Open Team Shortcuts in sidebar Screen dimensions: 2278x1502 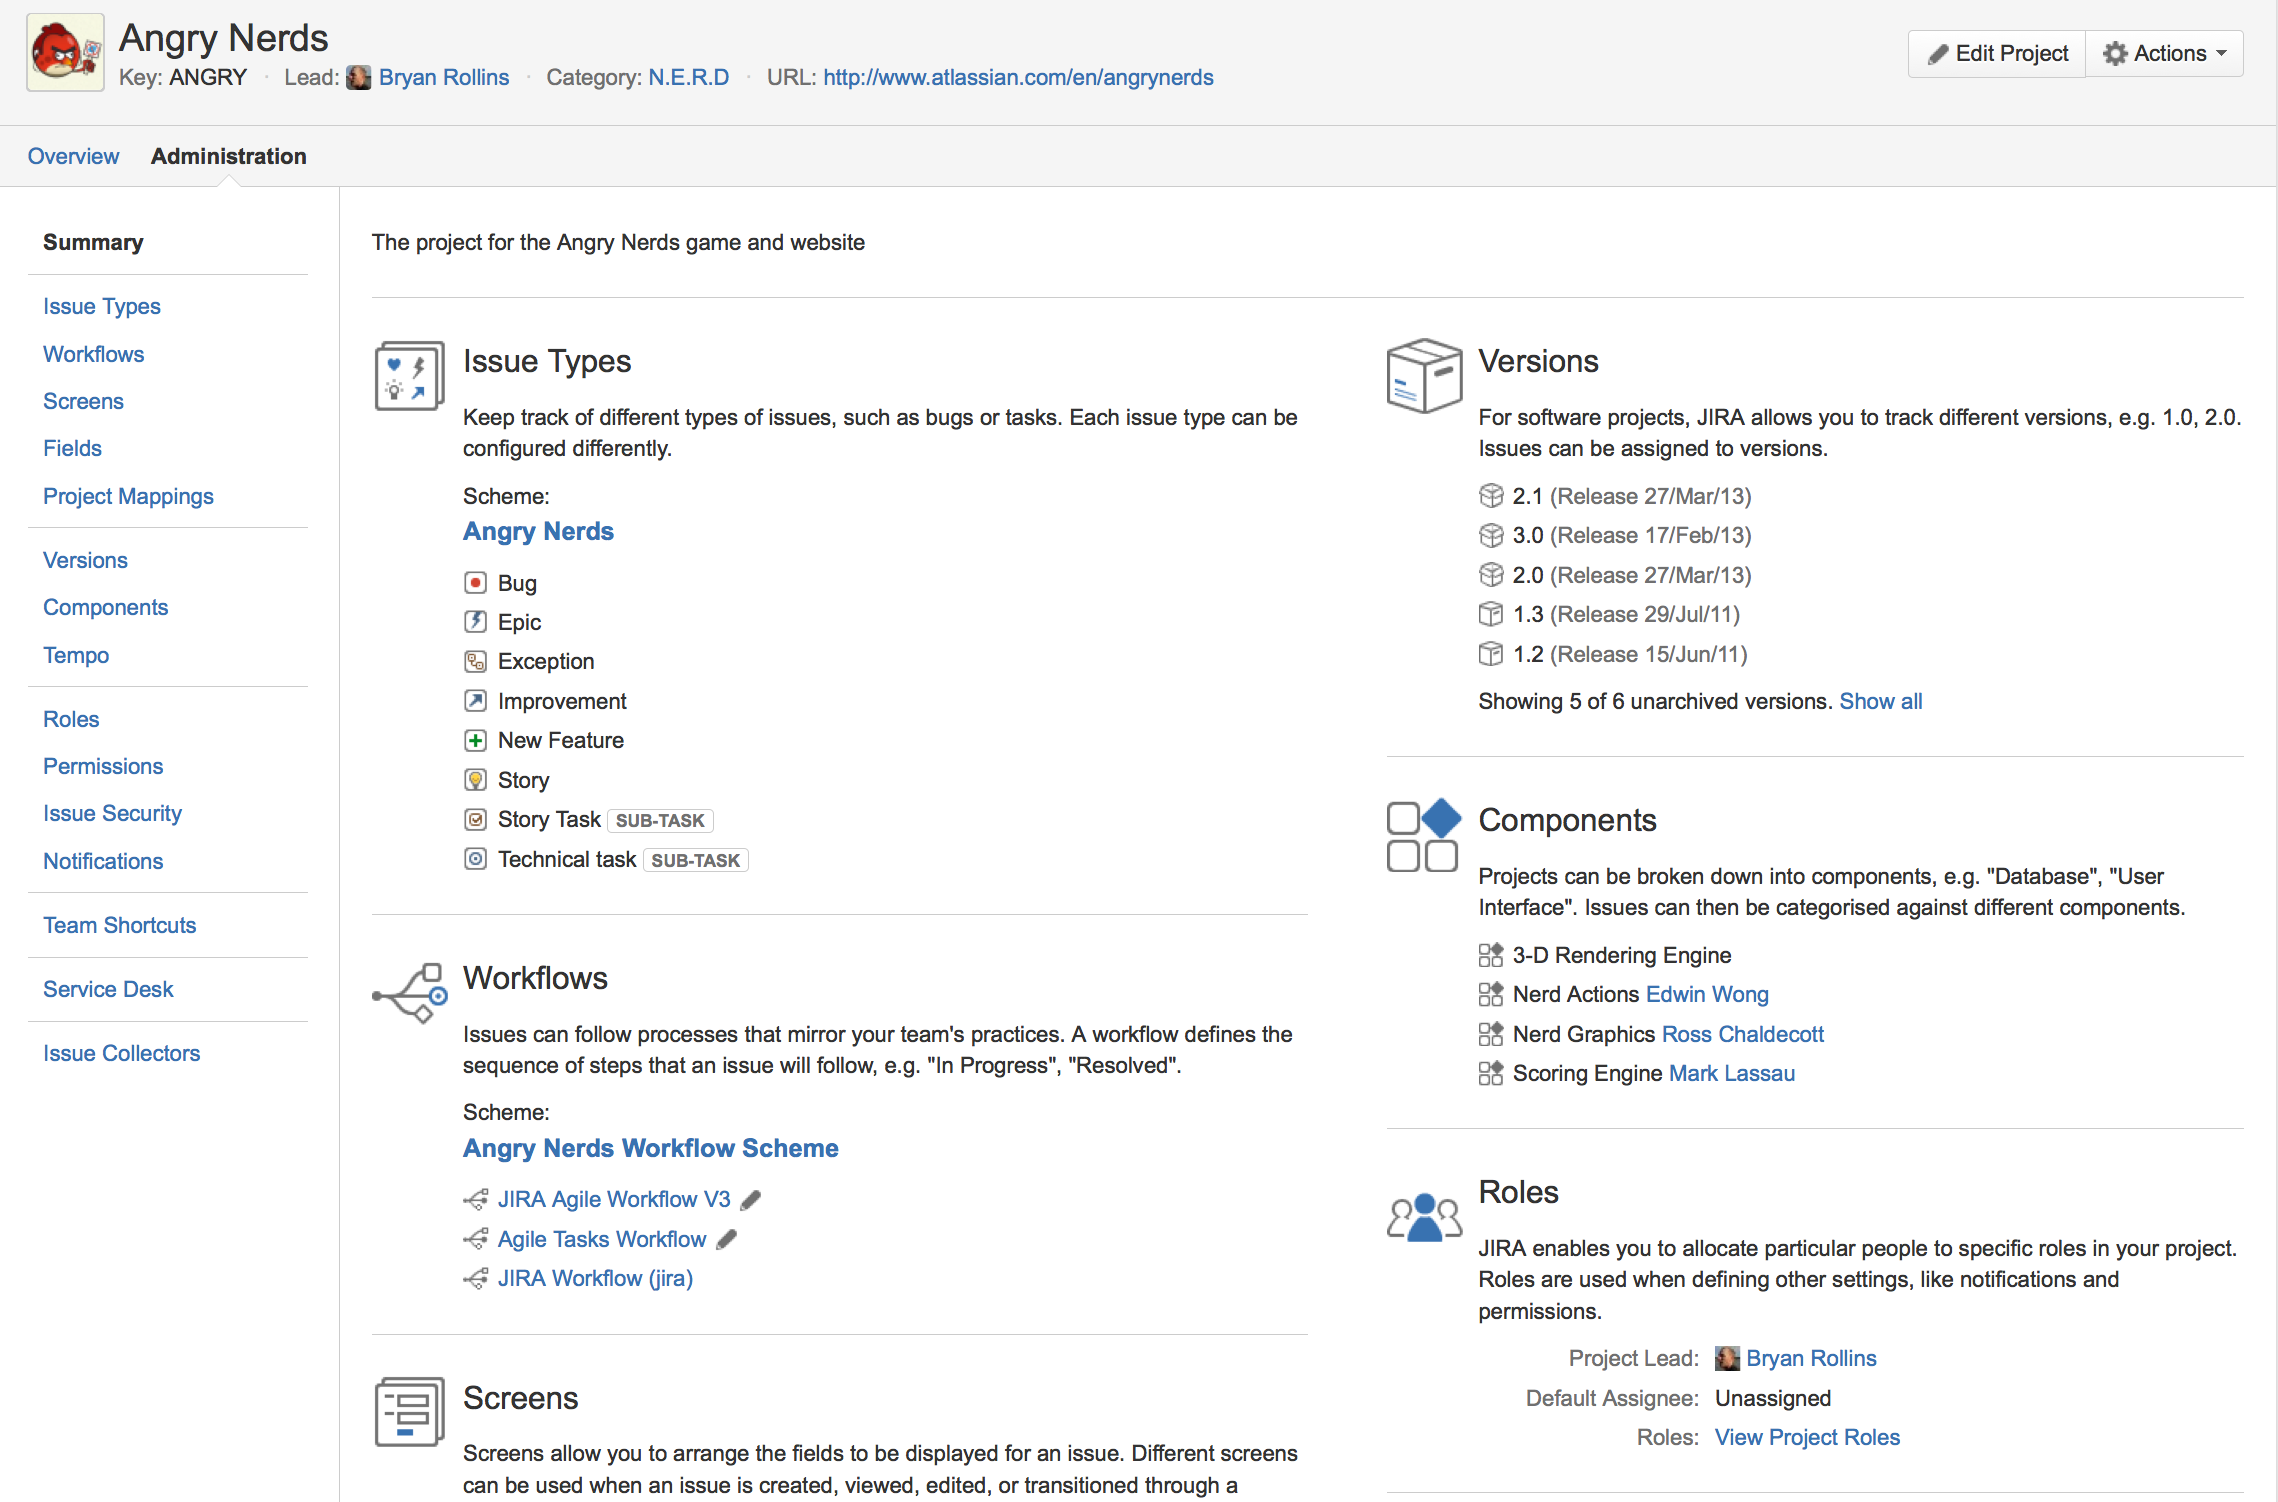coord(119,925)
